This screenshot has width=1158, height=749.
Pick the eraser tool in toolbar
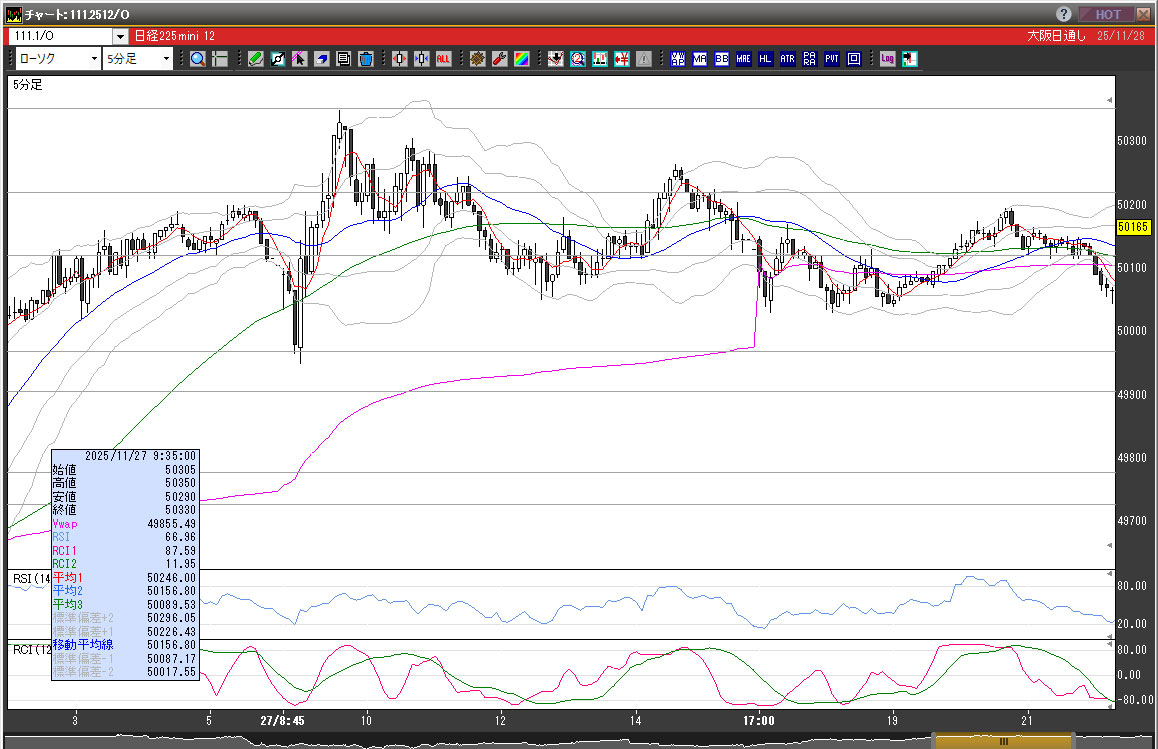pos(322,59)
